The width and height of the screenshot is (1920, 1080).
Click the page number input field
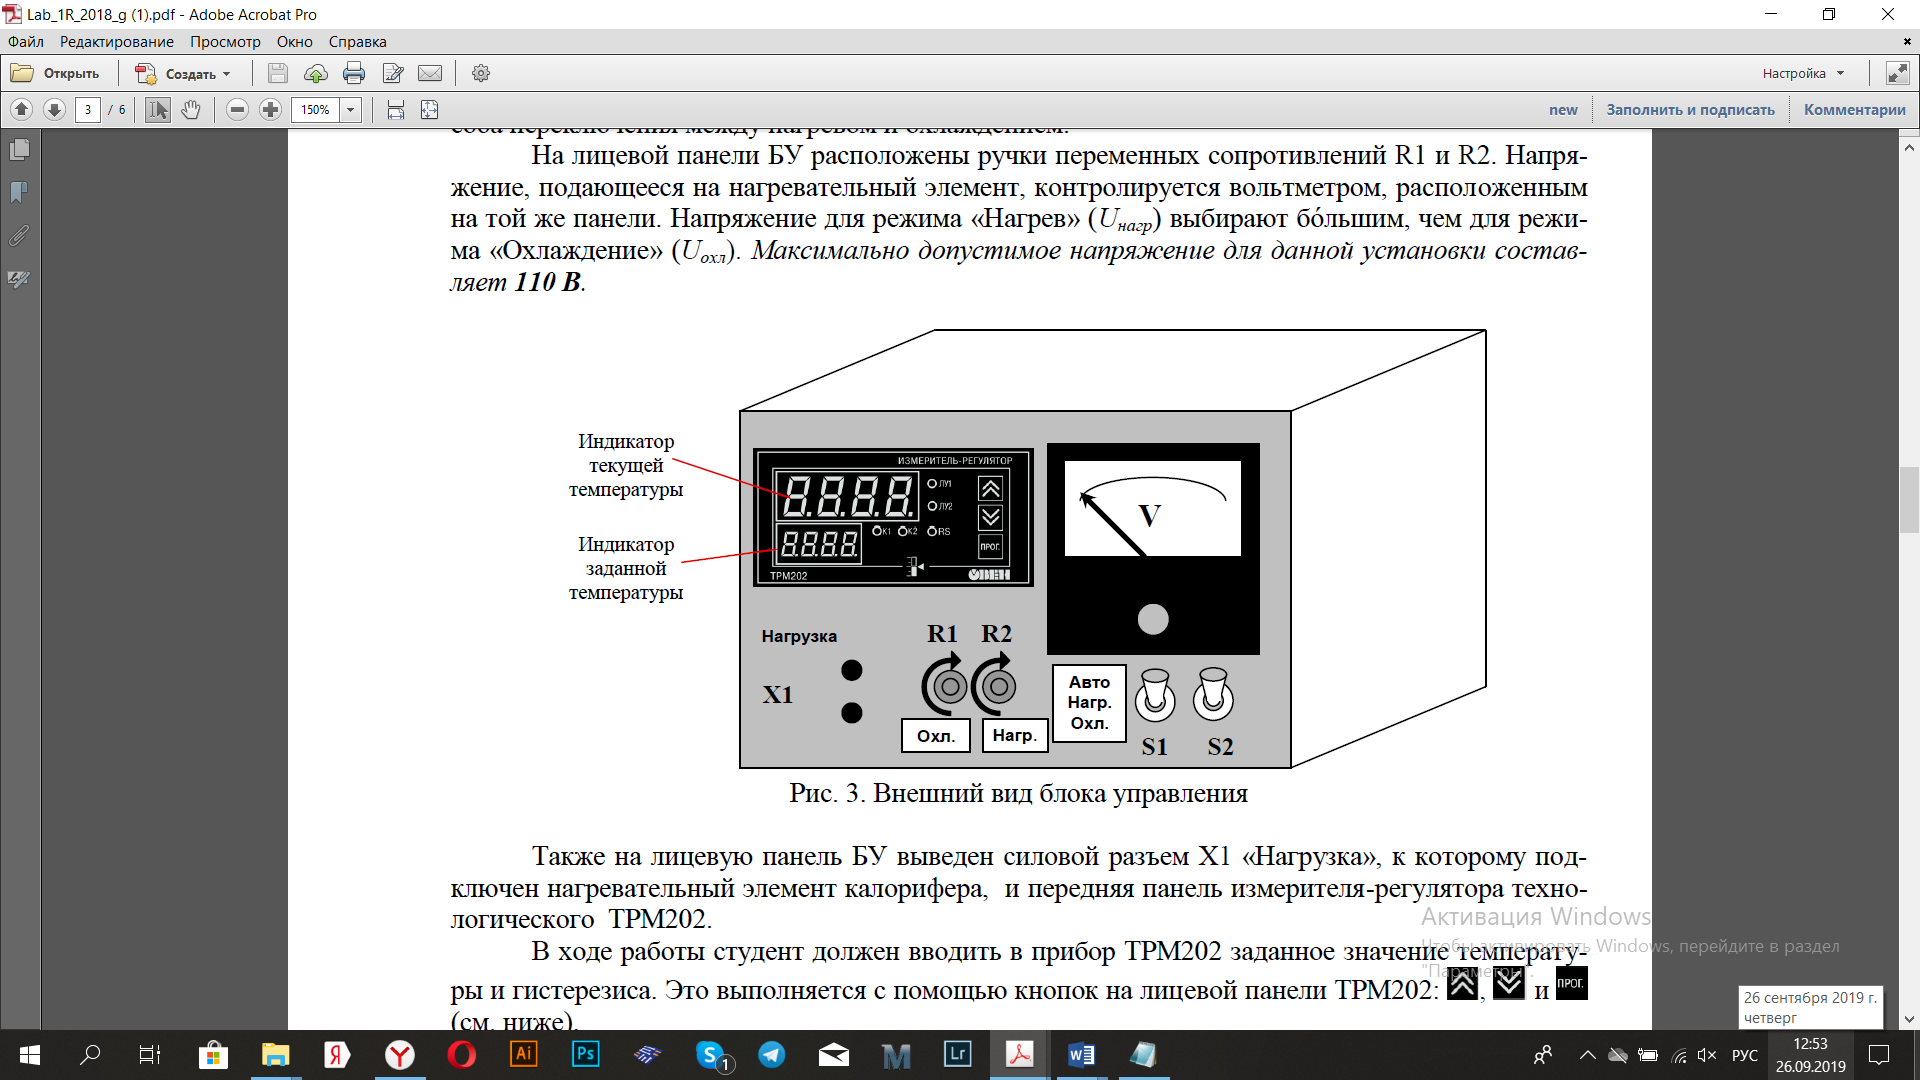point(88,110)
